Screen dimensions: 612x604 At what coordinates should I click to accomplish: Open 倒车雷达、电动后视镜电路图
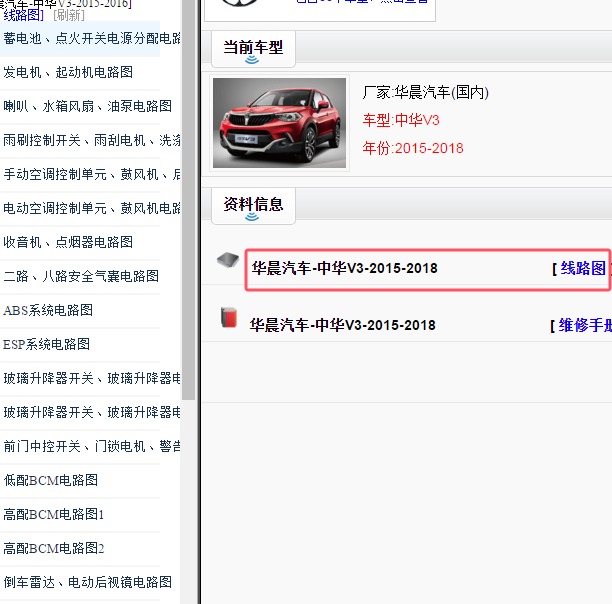[87, 582]
